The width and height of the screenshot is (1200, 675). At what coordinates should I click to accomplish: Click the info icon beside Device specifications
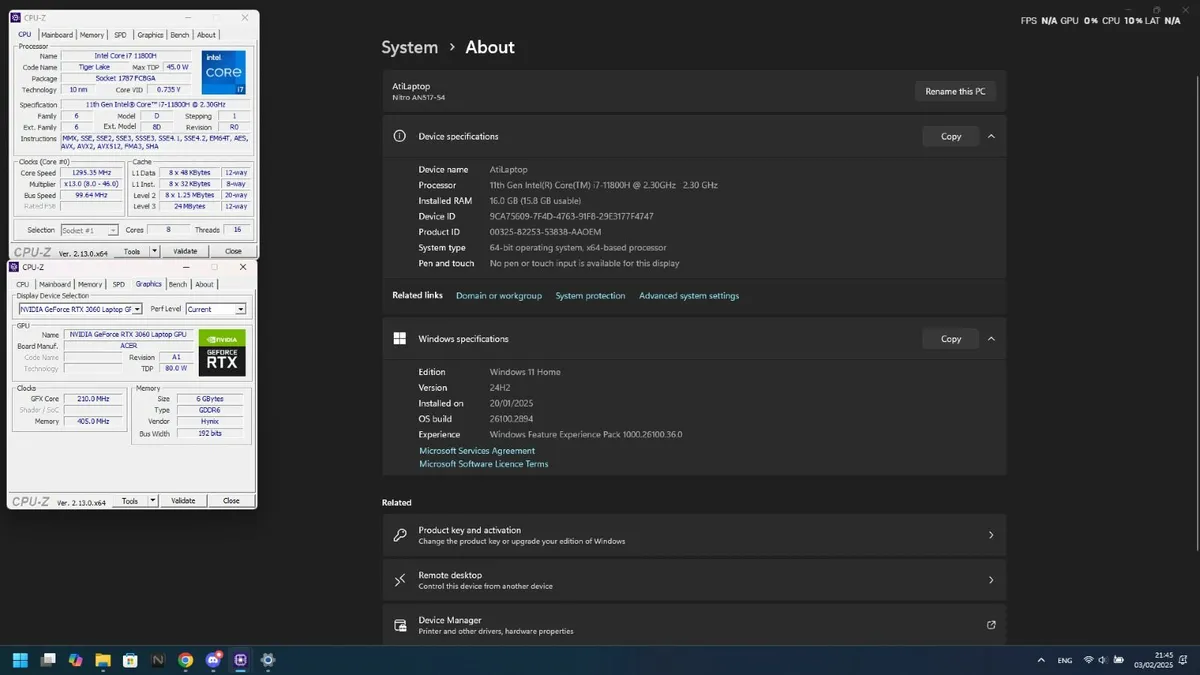point(399,136)
